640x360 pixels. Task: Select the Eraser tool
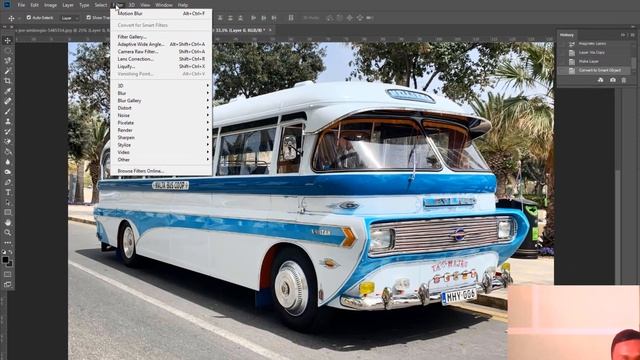point(8,141)
